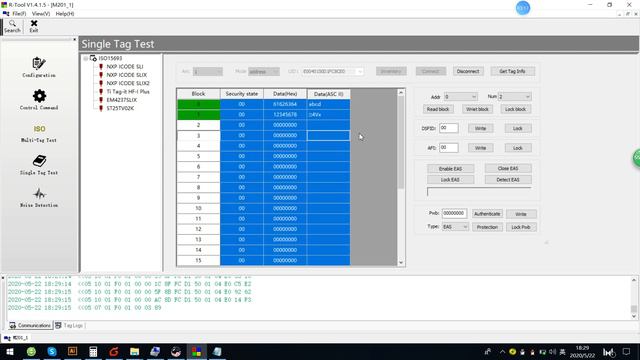Focus the AFI input field
This screenshot has height=360, width=640.
click(x=449, y=148)
